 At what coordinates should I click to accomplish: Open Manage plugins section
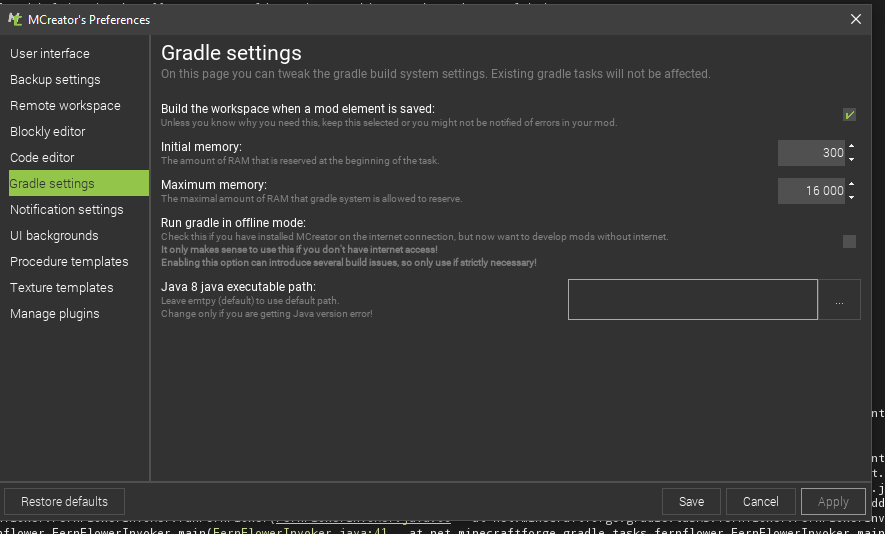55,313
